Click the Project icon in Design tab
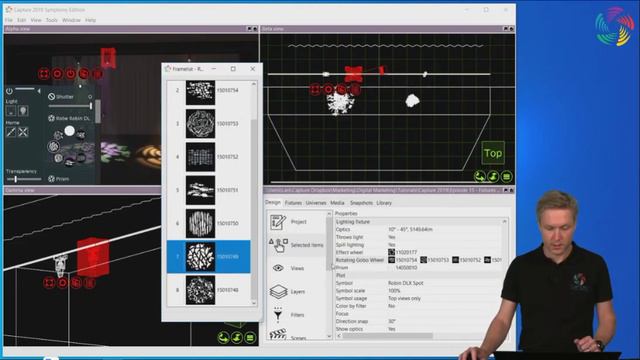640x360 pixels. click(278, 222)
